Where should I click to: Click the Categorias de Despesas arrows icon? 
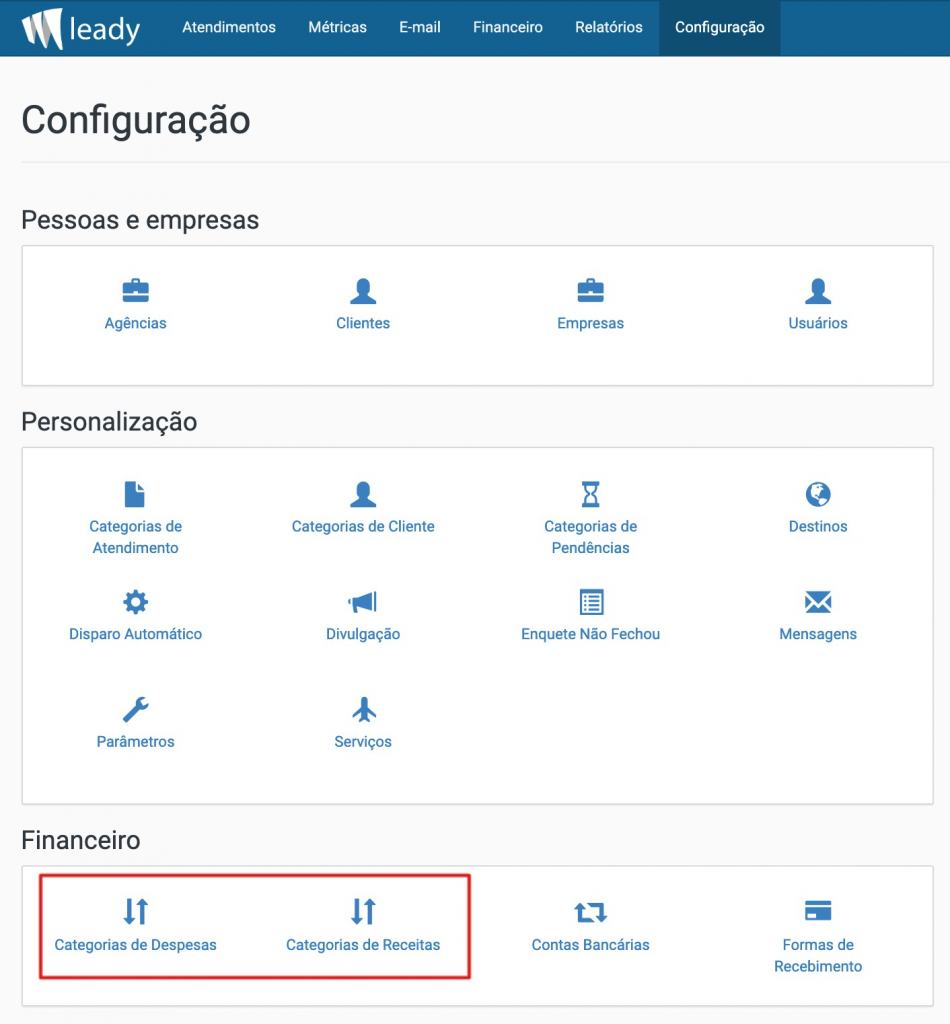[136, 912]
